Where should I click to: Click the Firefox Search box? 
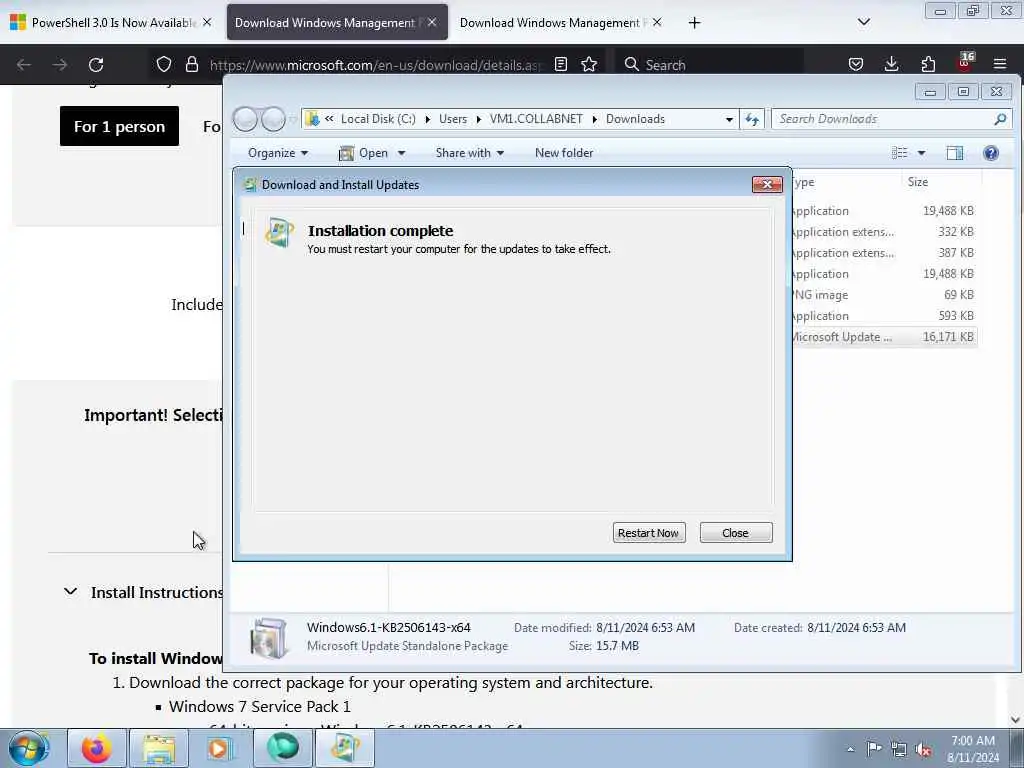point(709,65)
